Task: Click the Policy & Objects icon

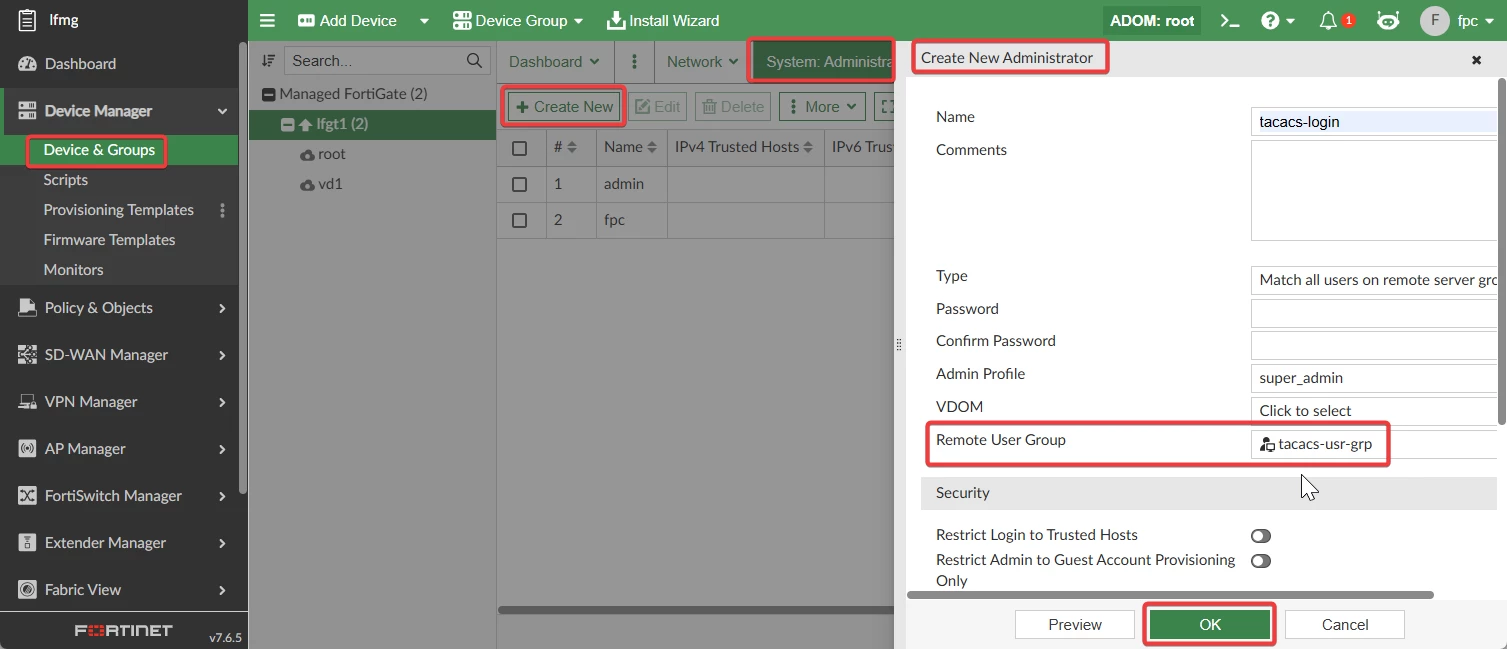Action: pos(27,308)
